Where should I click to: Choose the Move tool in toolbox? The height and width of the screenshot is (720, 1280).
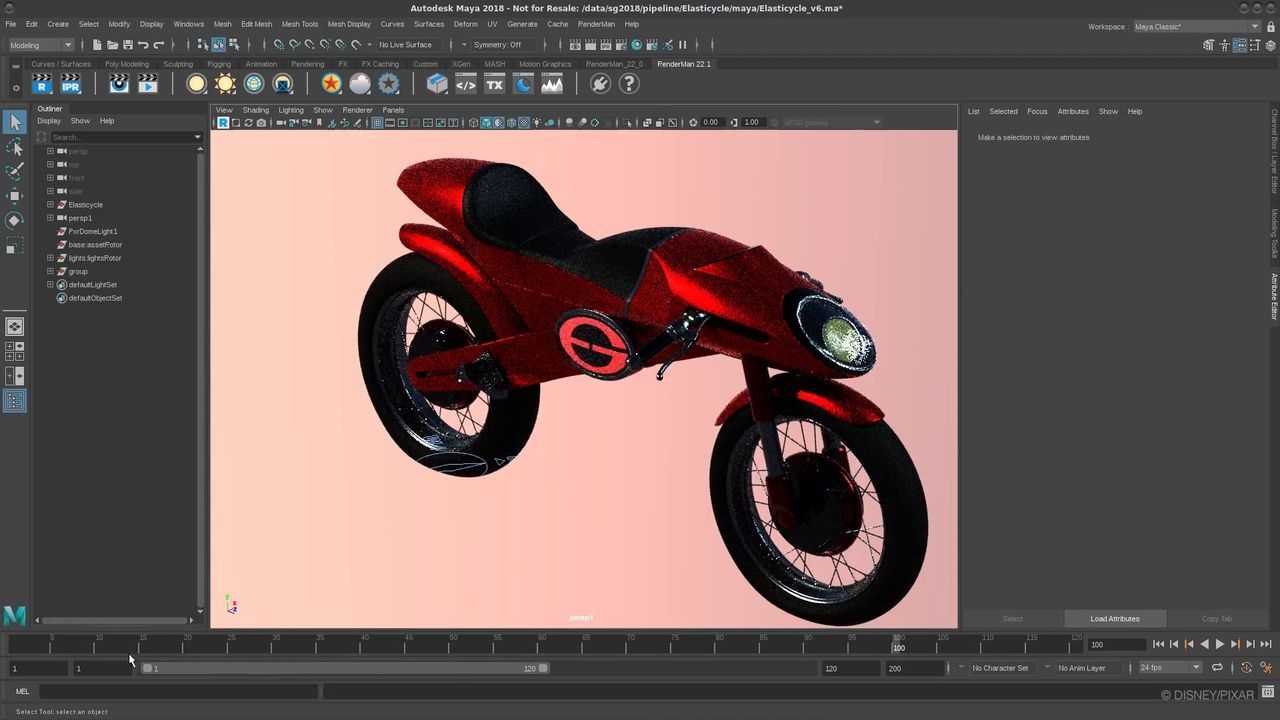[x=14, y=196]
